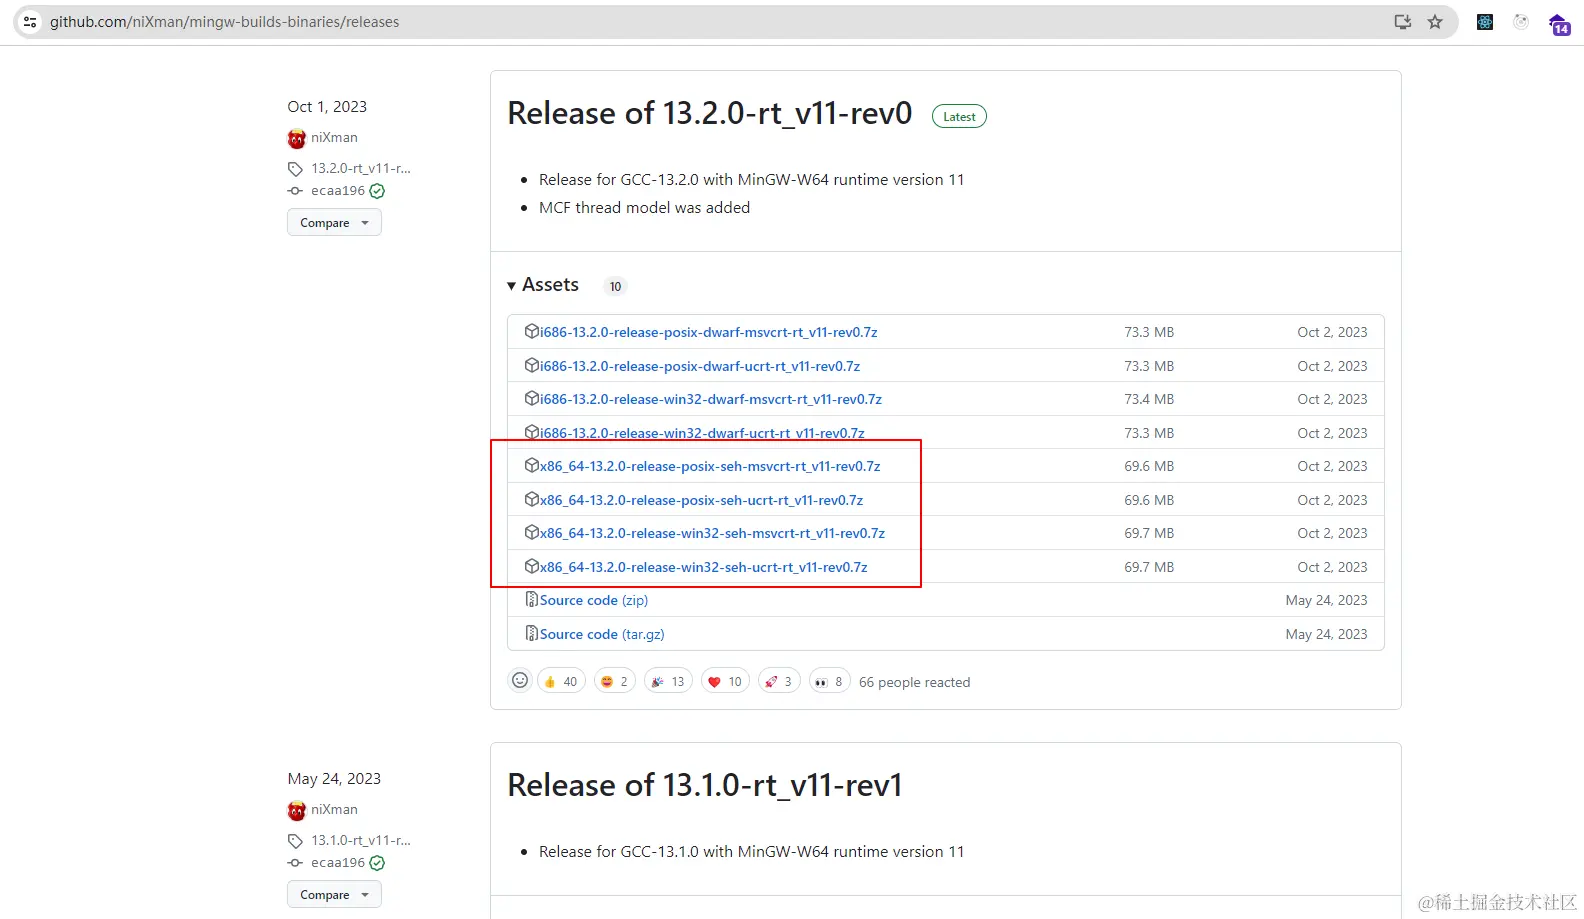
Task: Open Compare dropdown for 13.1.0 release
Action: pyautogui.click(x=334, y=894)
